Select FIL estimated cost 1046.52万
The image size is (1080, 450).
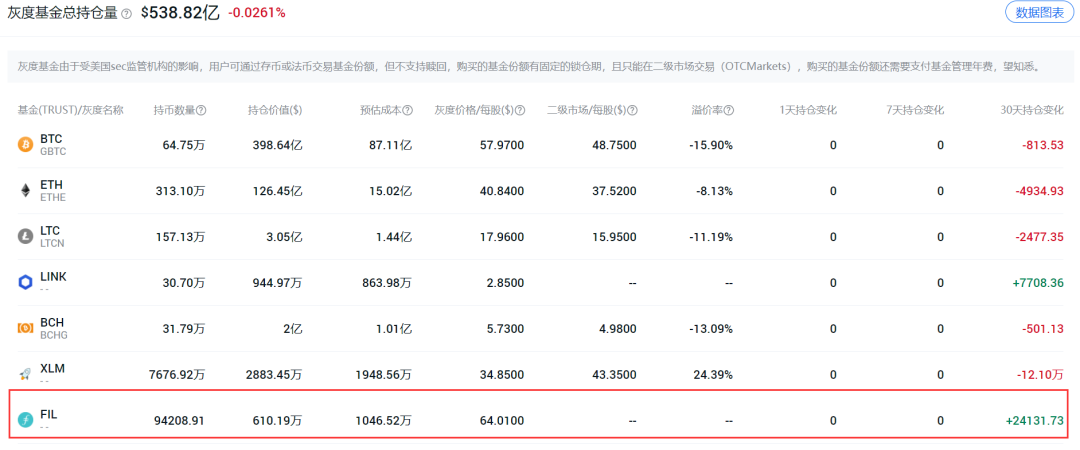point(384,421)
